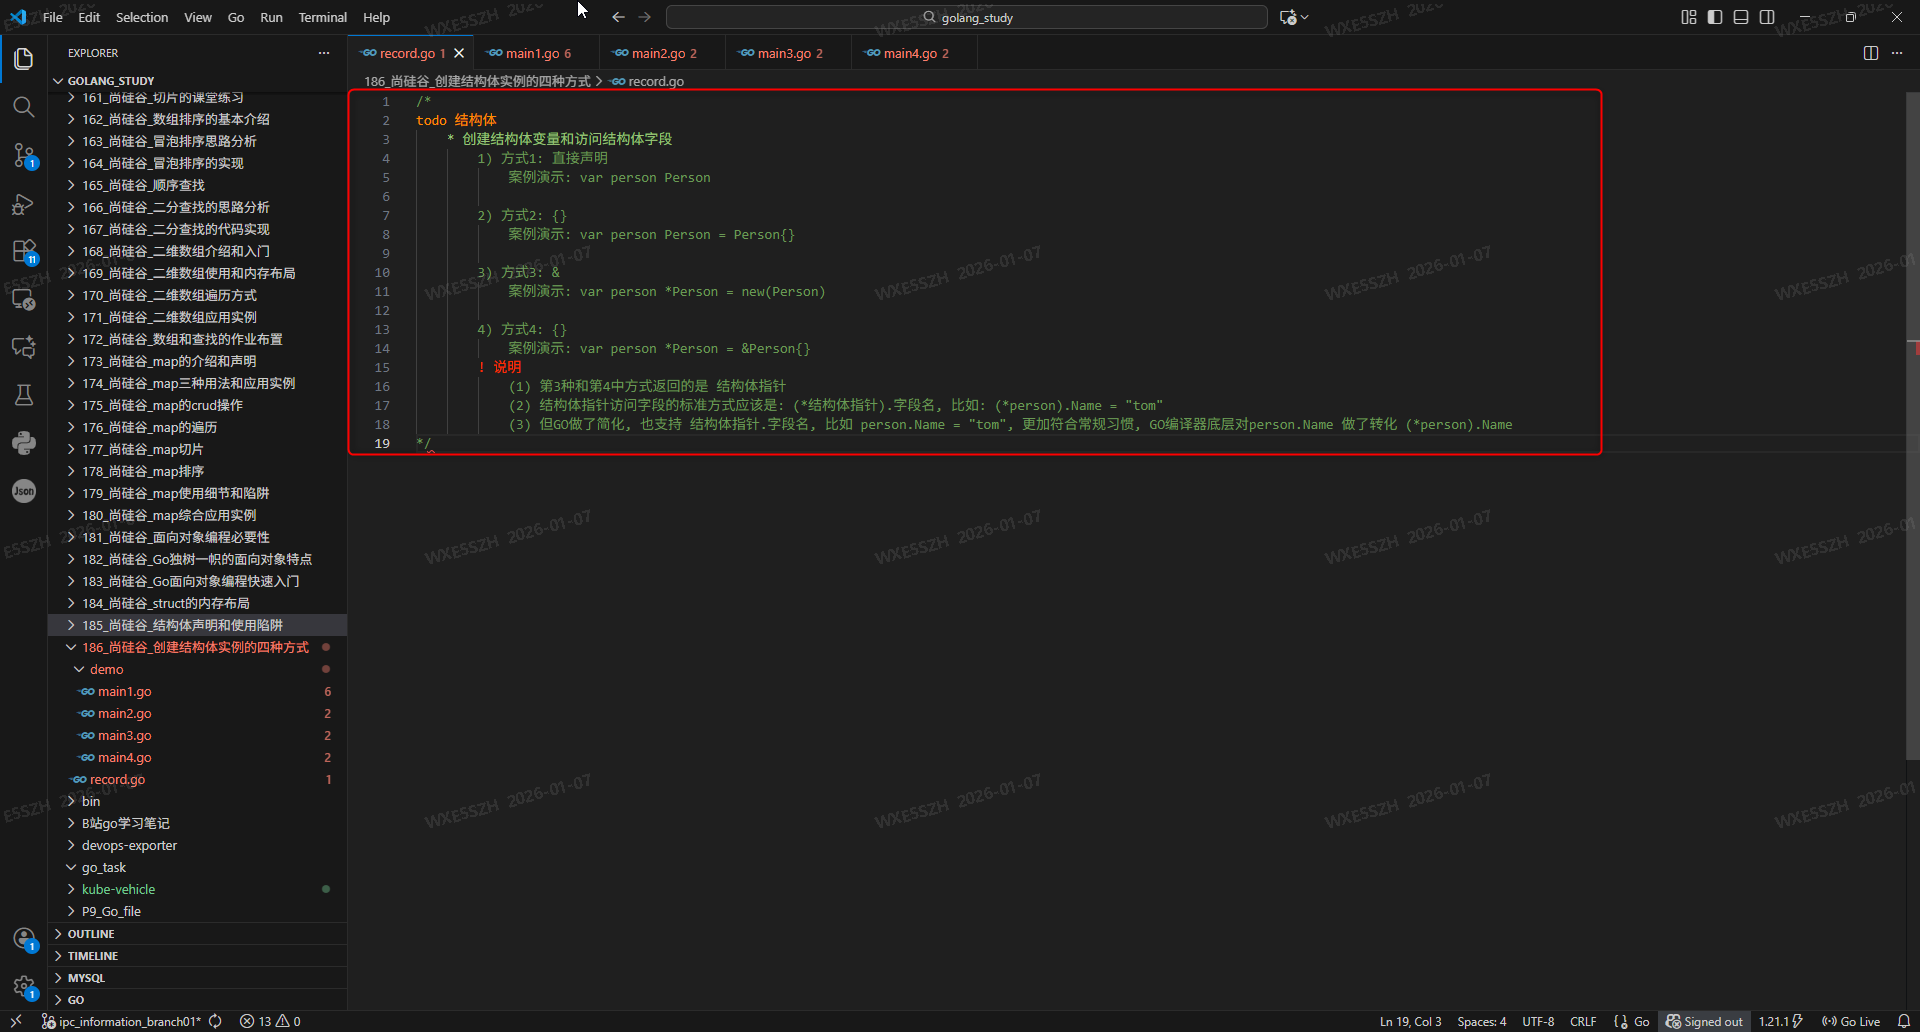This screenshot has width=1920, height=1032.
Task: Open the Explorer view in the activity bar
Action: [24, 59]
